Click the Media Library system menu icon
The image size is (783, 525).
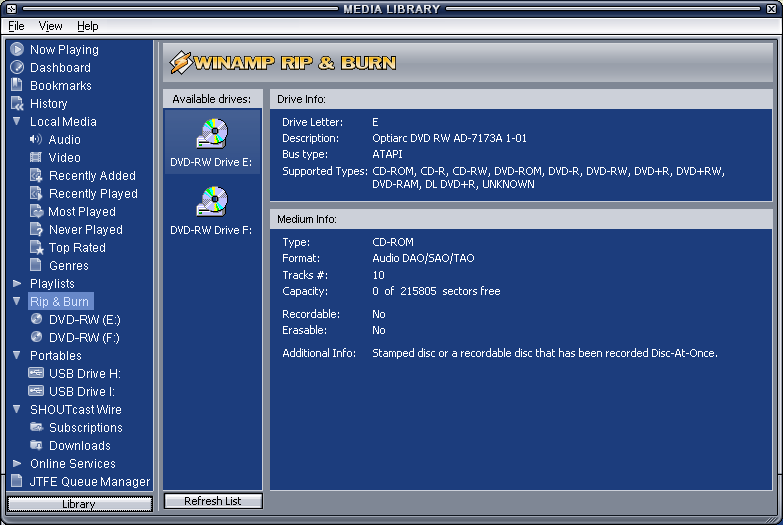click(x=11, y=8)
